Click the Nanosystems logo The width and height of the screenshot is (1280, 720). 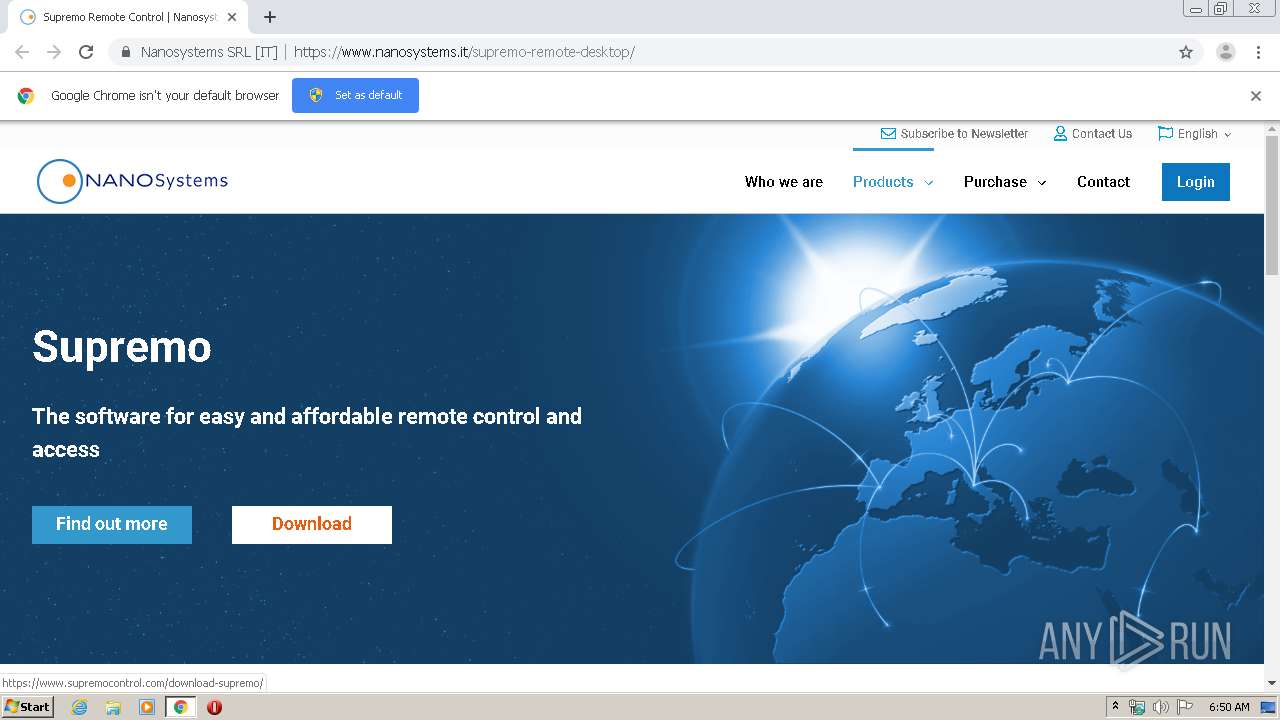tap(132, 181)
